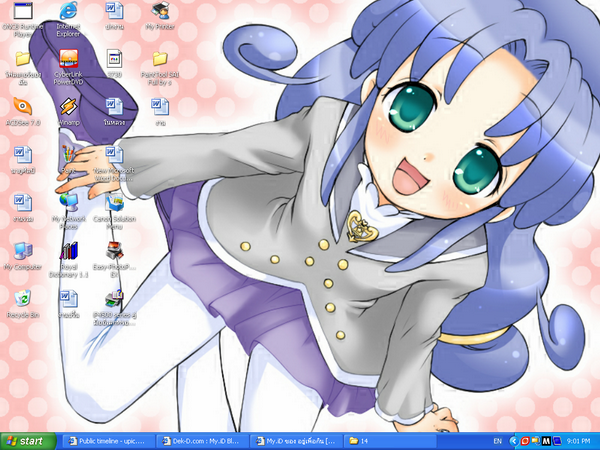Select the Word document above My Computer
Viewport: 600px width, 450px height.
(23, 202)
